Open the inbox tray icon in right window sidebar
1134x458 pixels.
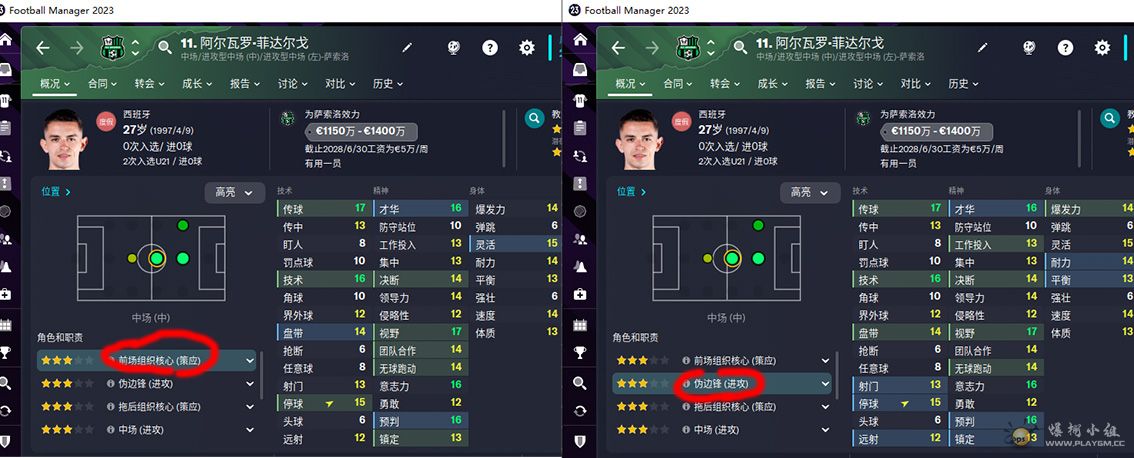pyautogui.click(x=580, y=69)
